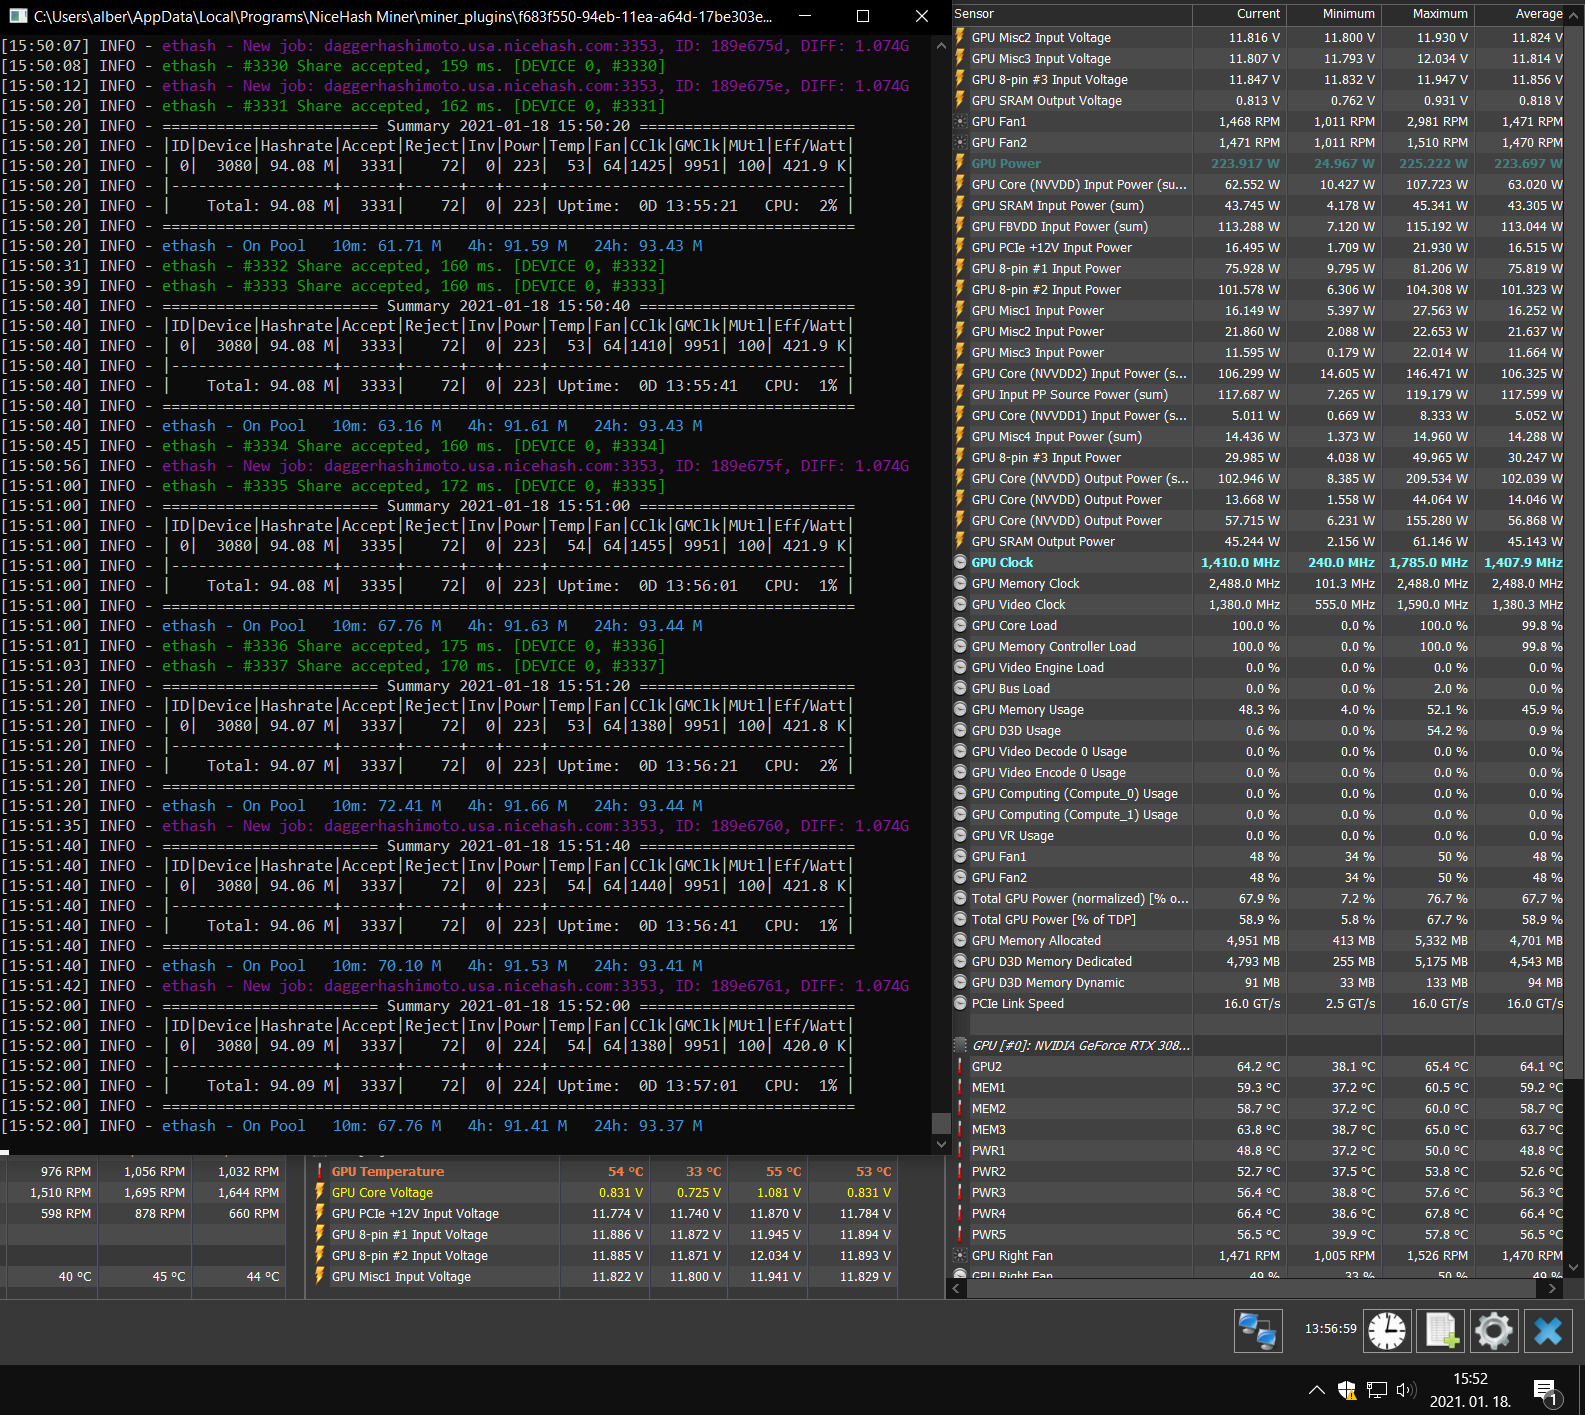The height and width of the screenshot is (1415, 1585).
Task: Start logging with the sheet-plus icon
Action: (x=1441, y=1331)
